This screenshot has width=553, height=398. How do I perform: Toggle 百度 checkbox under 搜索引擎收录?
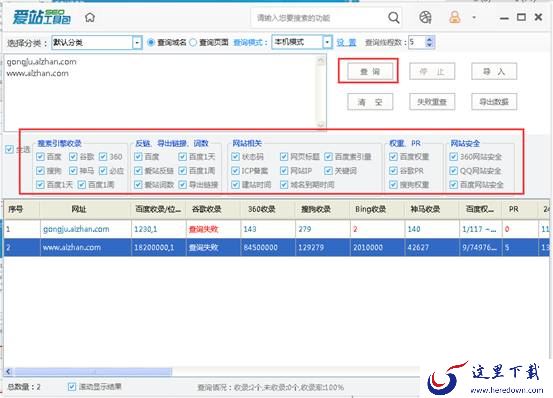coord(40,157)
